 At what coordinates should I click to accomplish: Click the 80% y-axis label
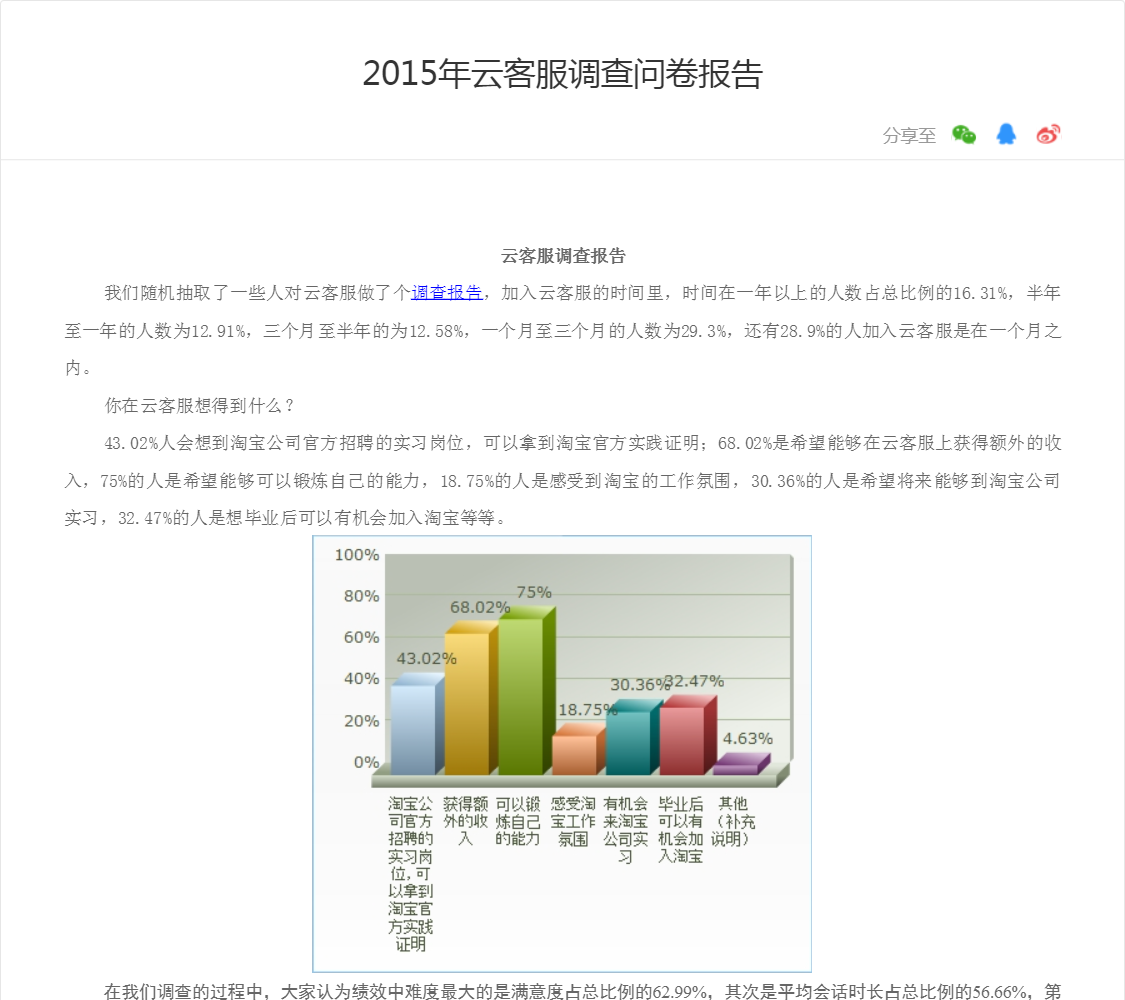coord(361,595)
